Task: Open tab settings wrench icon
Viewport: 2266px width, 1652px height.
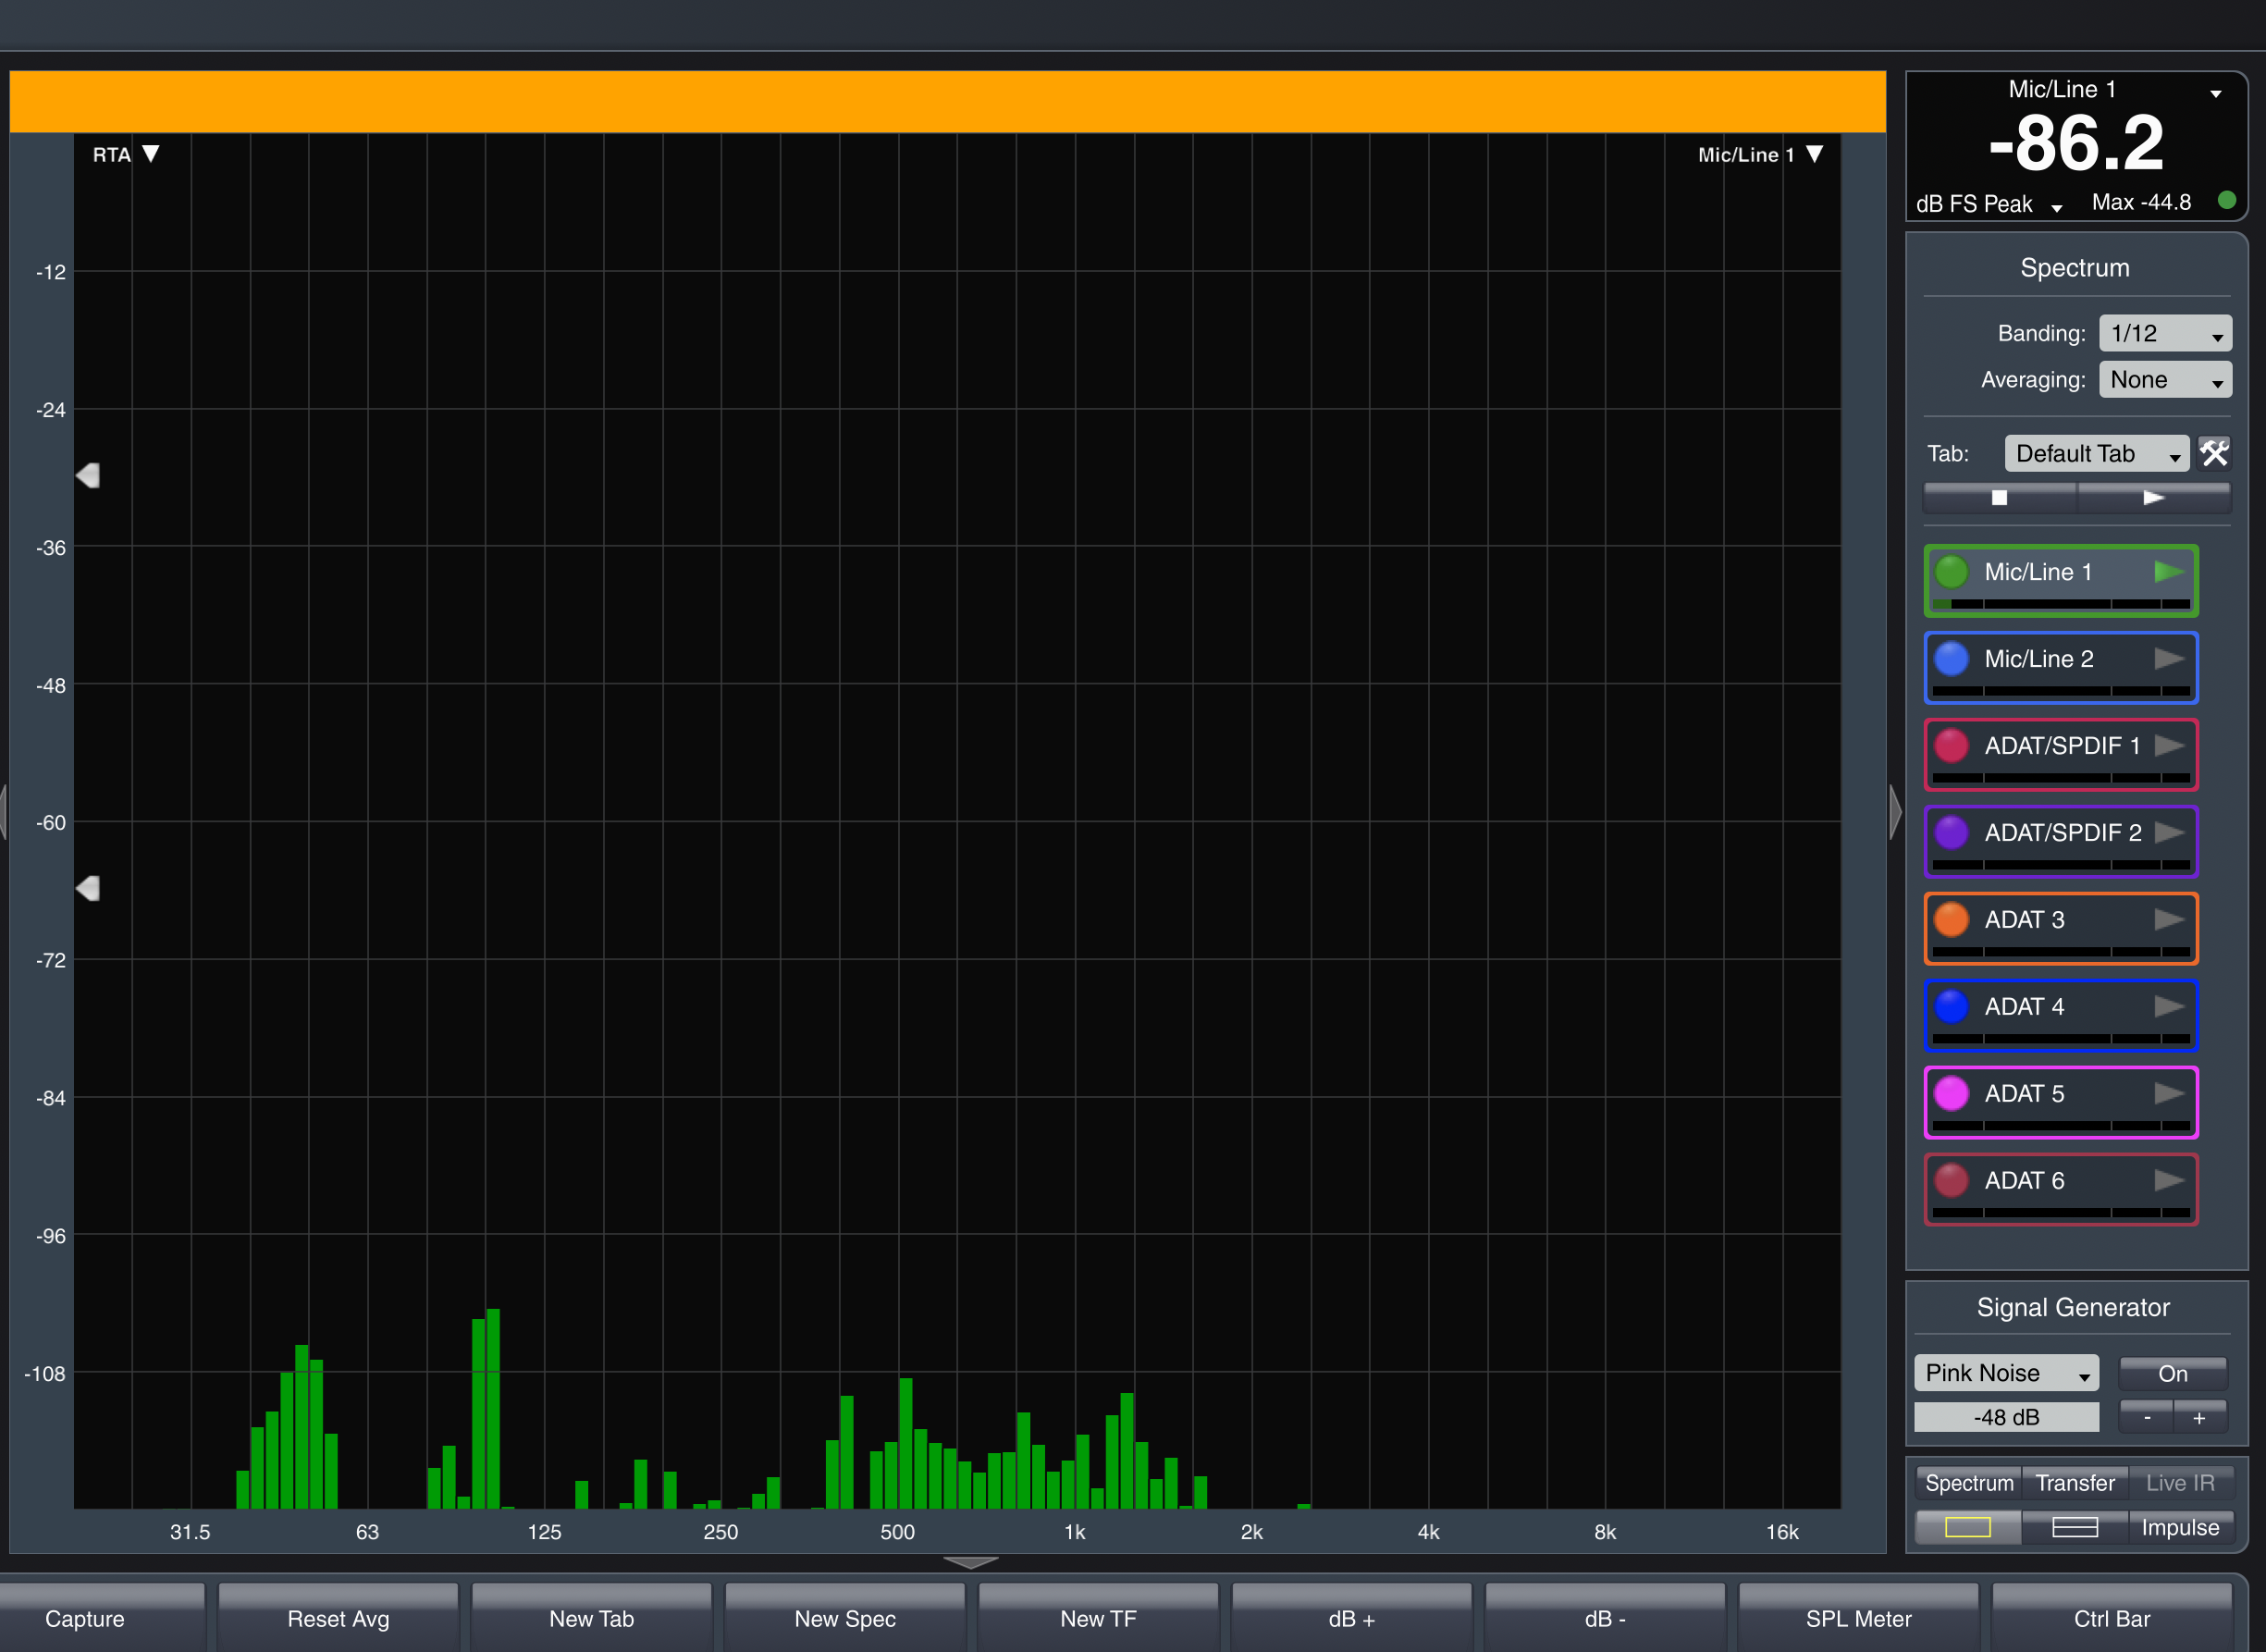Action: (x=2214, y=453)
